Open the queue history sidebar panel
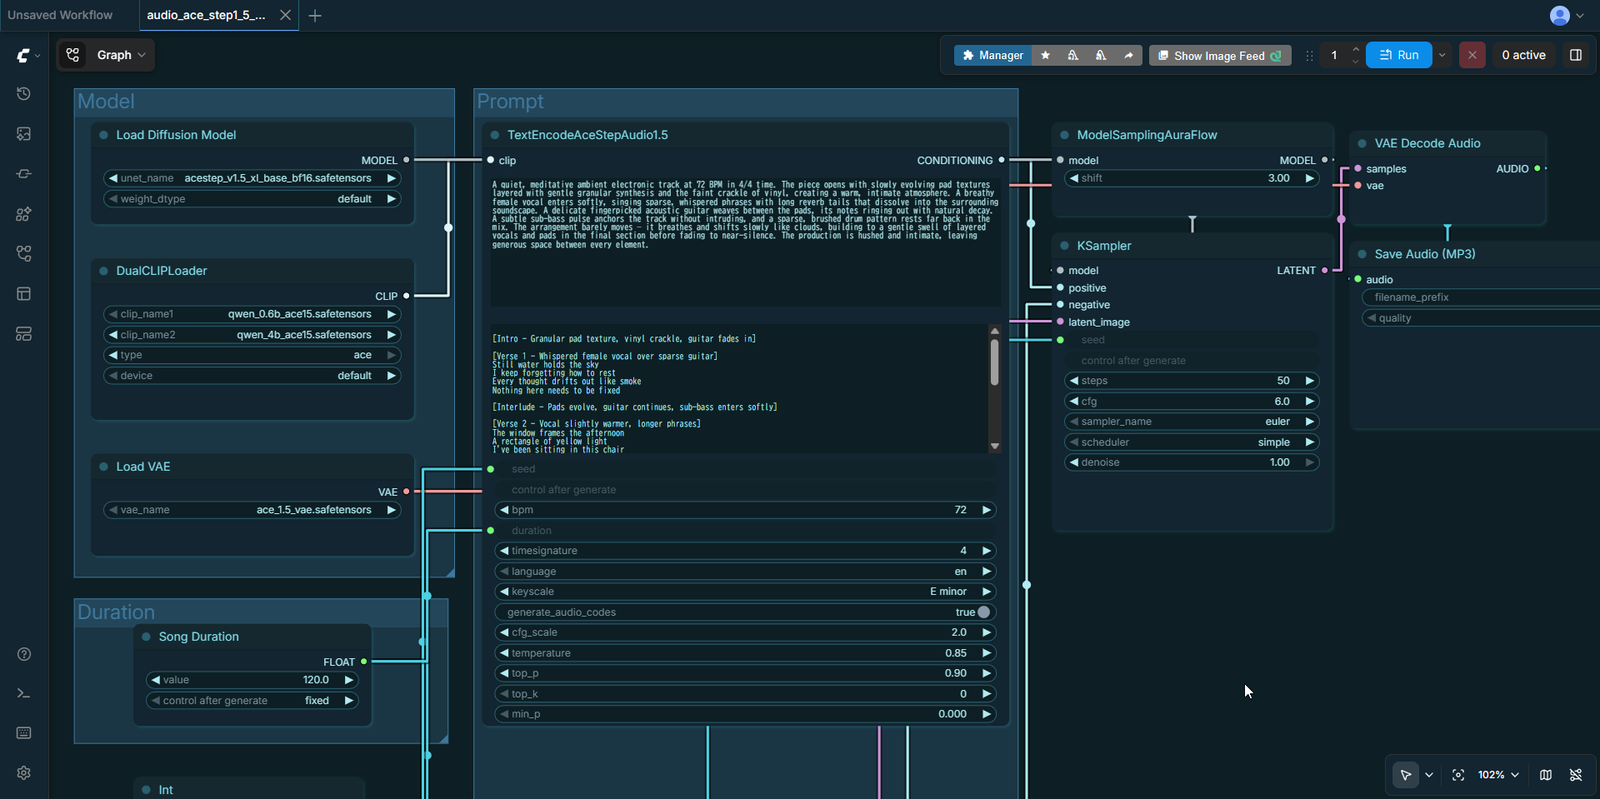Screen dimensions: 1600x799 tap(24, 94)
